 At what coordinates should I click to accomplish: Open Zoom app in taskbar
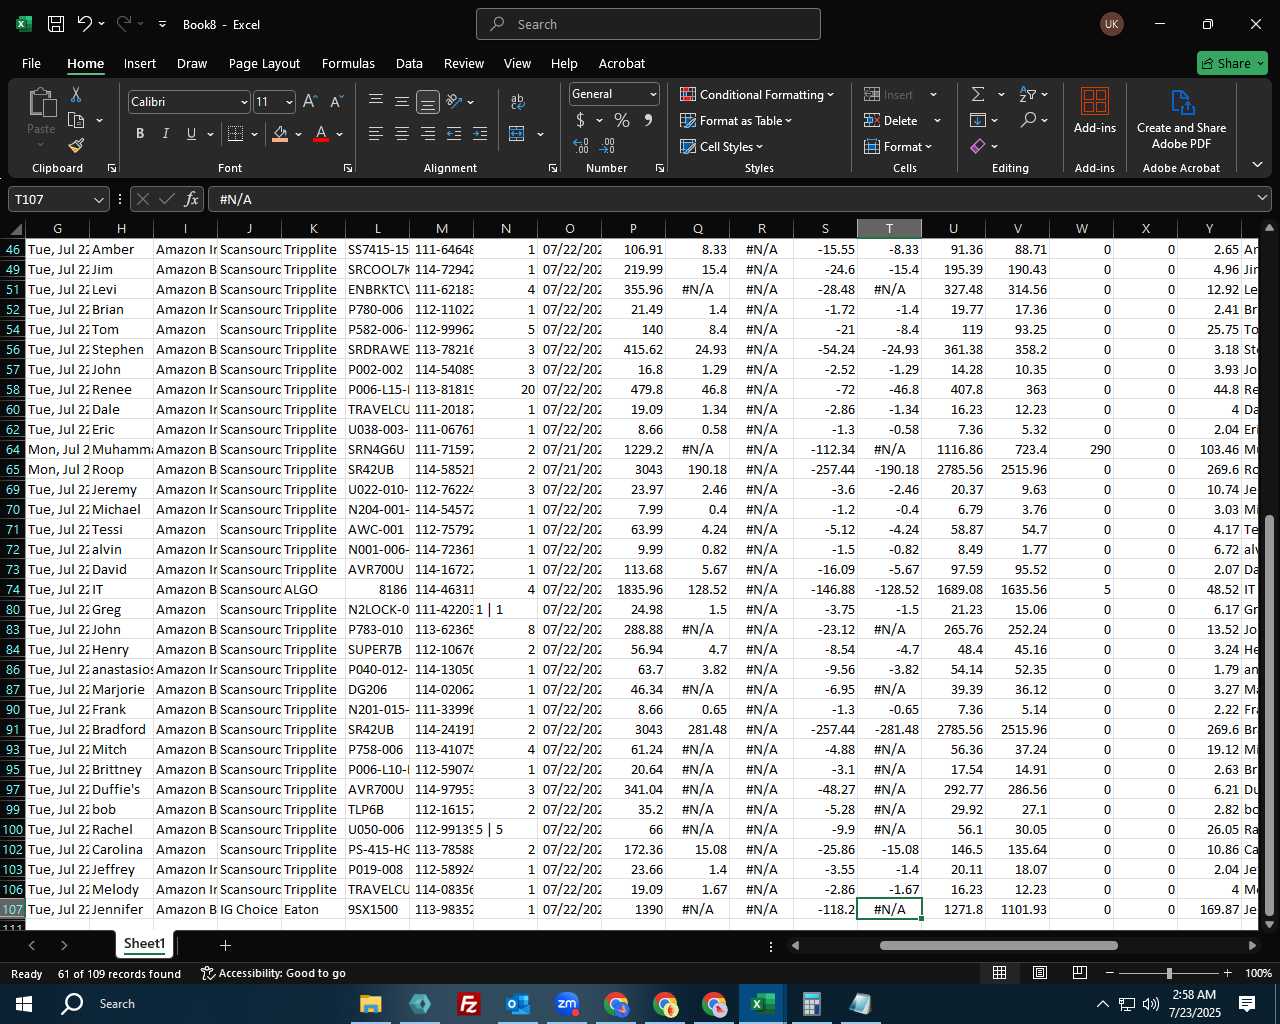[x=567, y=1003]
